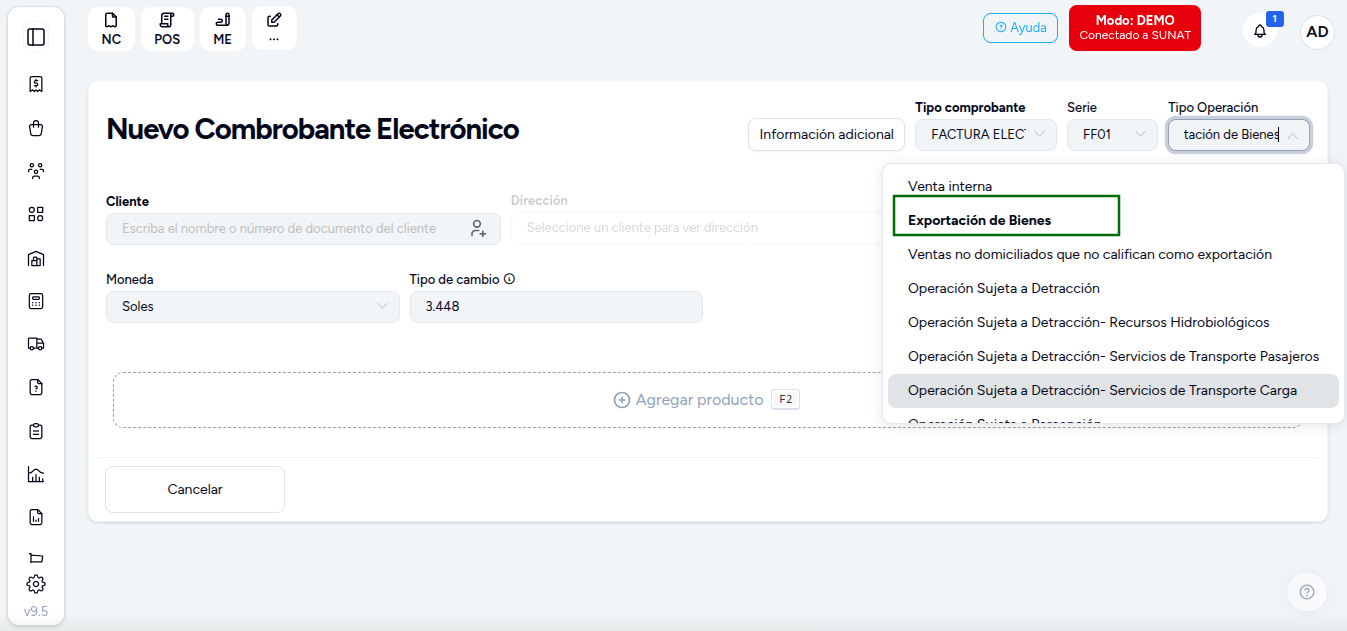Click the notifications bell icon
The width and height of the screenshot is (1347, 631).
[x=1260, y=31]
